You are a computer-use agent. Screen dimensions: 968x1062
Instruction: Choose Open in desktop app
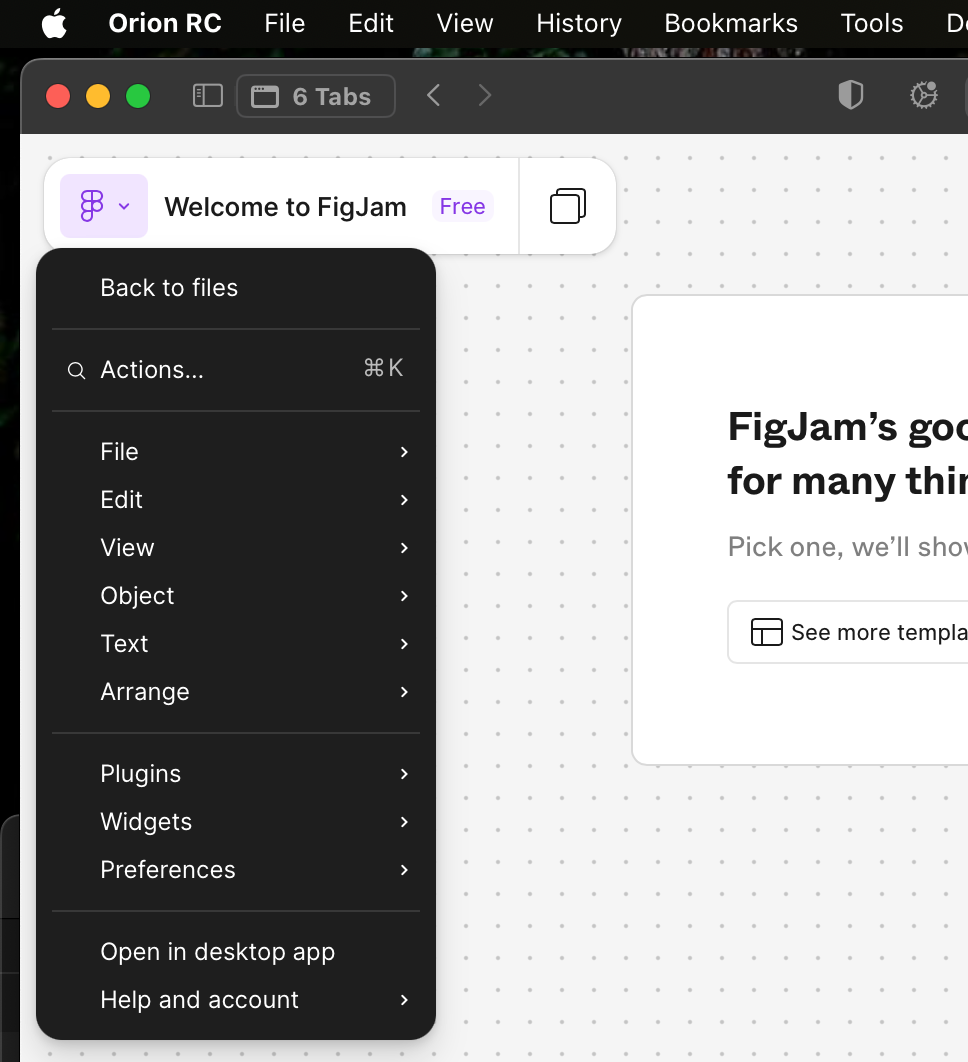tap(217, 952)
